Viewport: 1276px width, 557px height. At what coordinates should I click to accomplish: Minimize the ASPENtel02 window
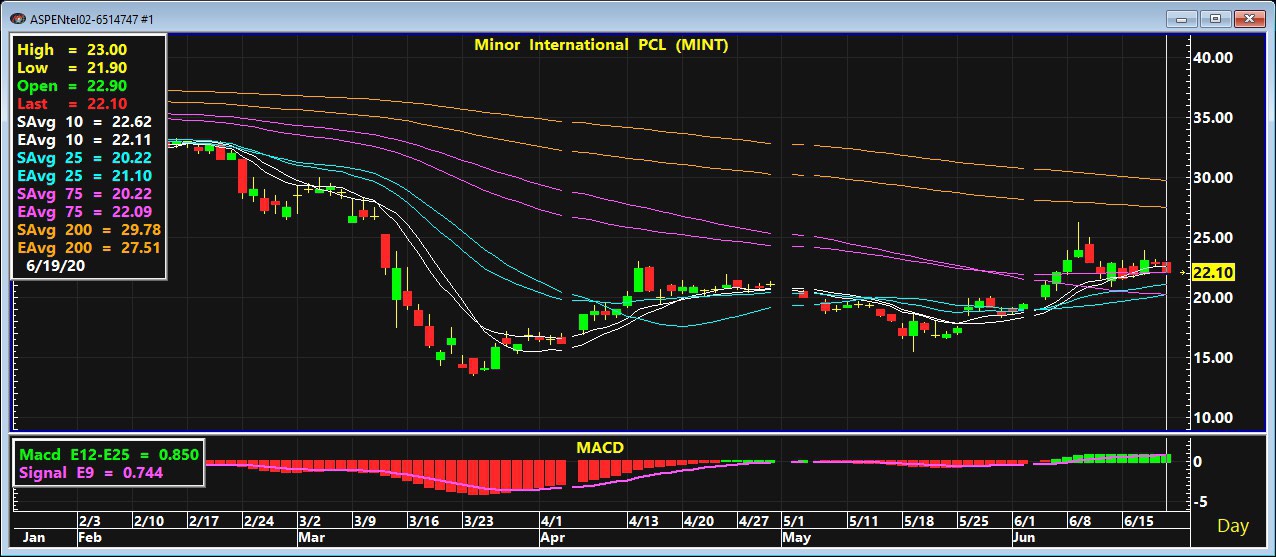1180,17
